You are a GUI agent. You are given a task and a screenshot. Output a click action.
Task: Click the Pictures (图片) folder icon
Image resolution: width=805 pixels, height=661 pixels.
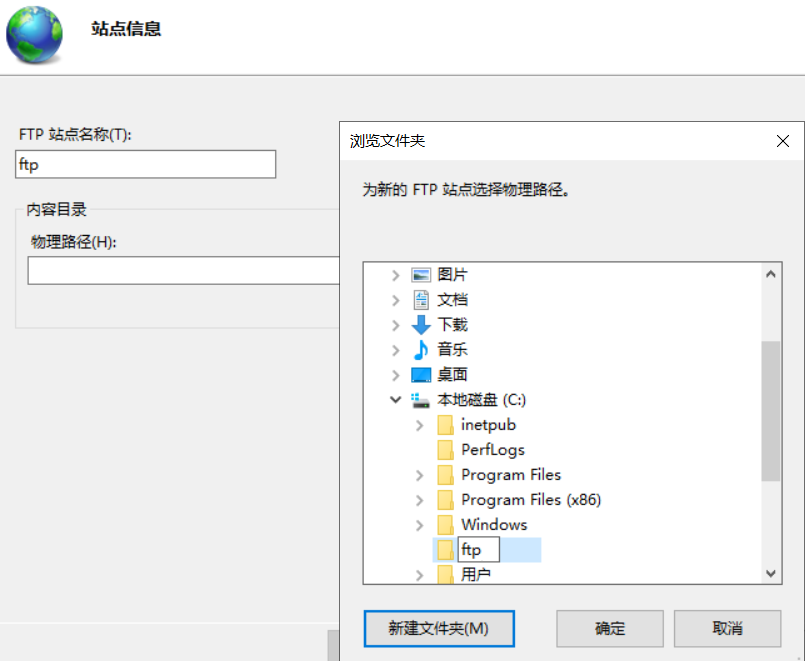coord(421,275)
